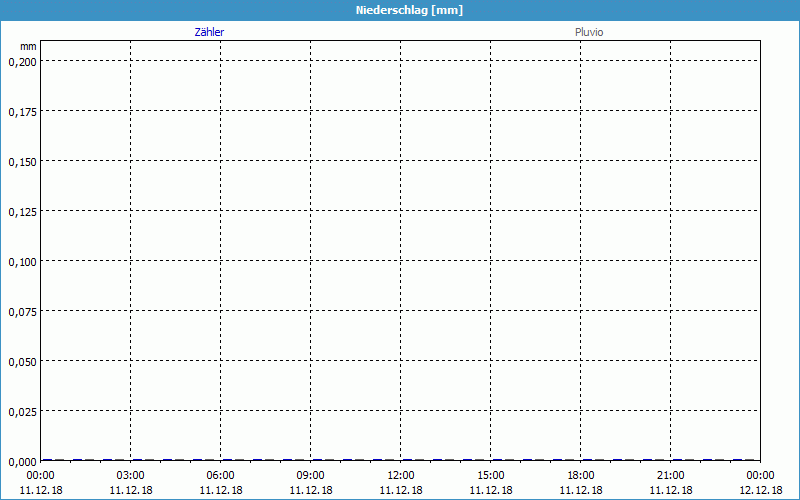Screen dimensions: 800x500
Task: Click the mm unit label
Action: [28, 46]
